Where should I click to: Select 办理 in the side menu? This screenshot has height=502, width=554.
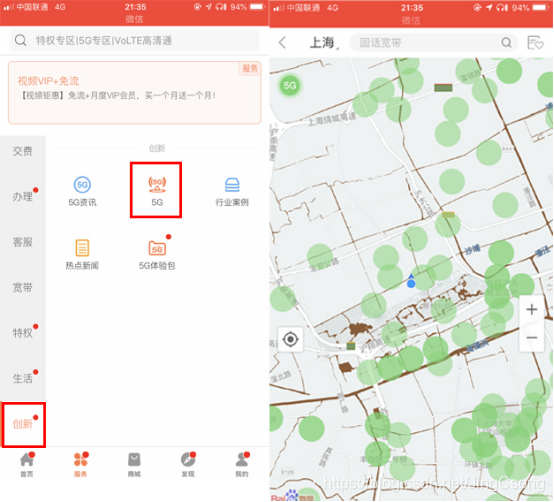click(23, 196)
